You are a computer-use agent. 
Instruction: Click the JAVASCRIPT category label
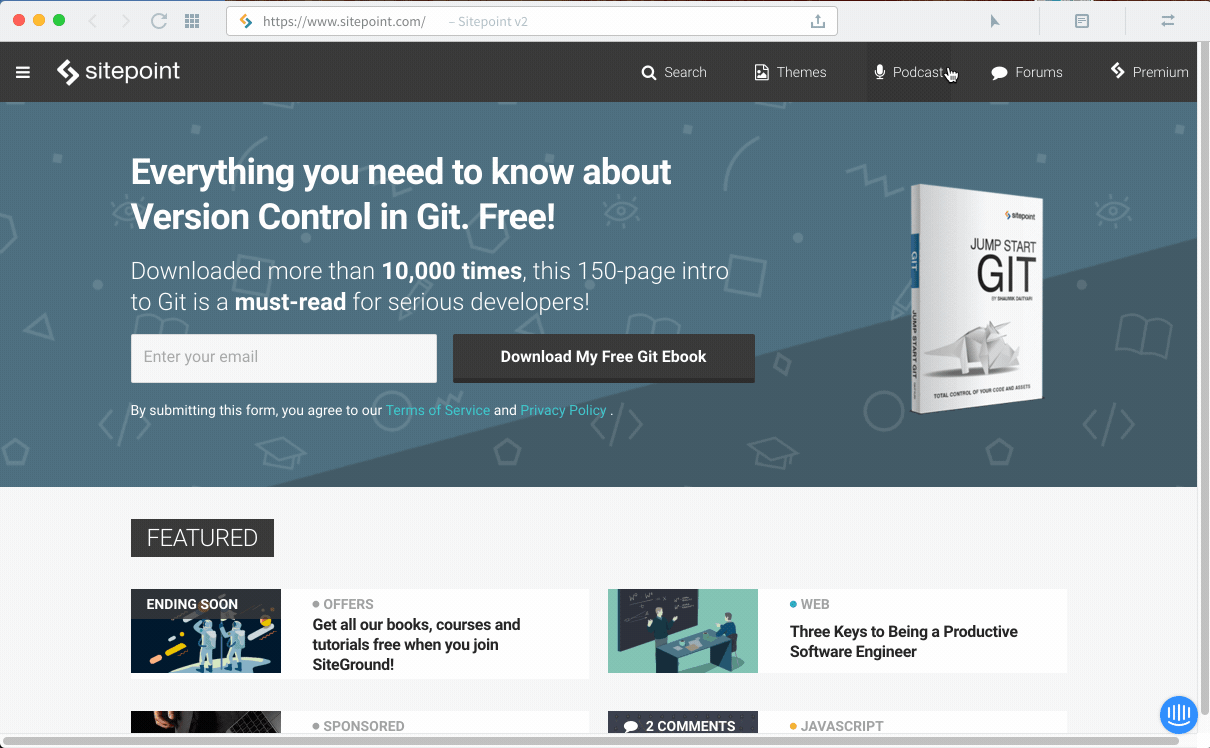coord(842,726)
